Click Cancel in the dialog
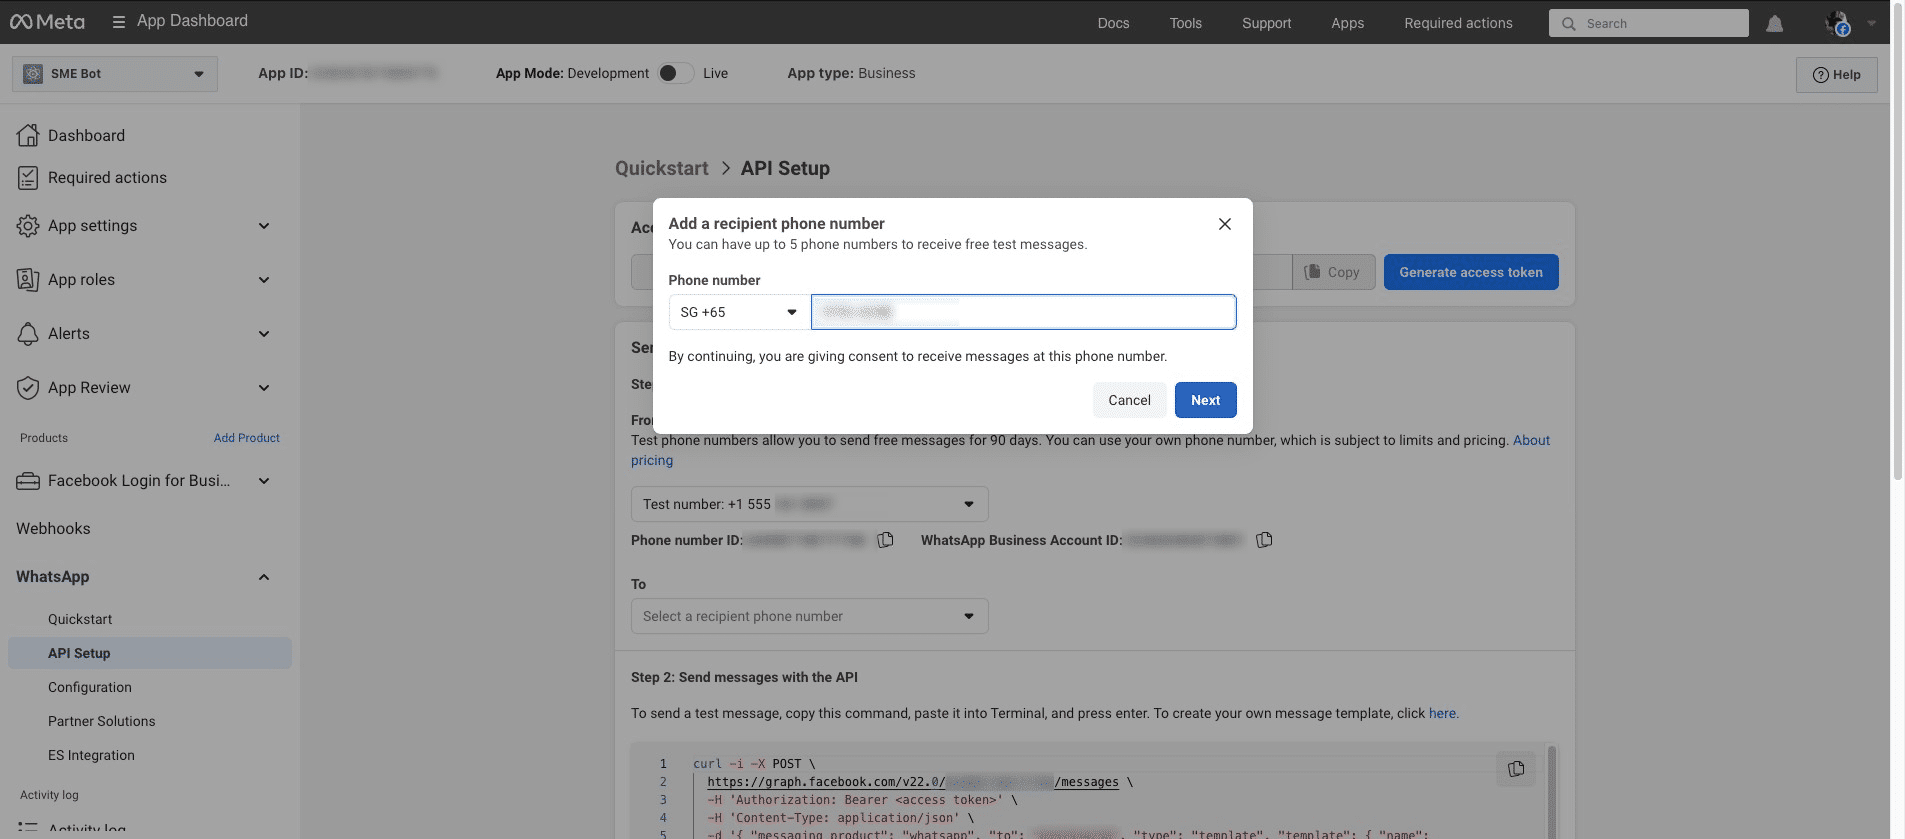Viewport: 1905px width, 839px height. [x=1129, y=400]
